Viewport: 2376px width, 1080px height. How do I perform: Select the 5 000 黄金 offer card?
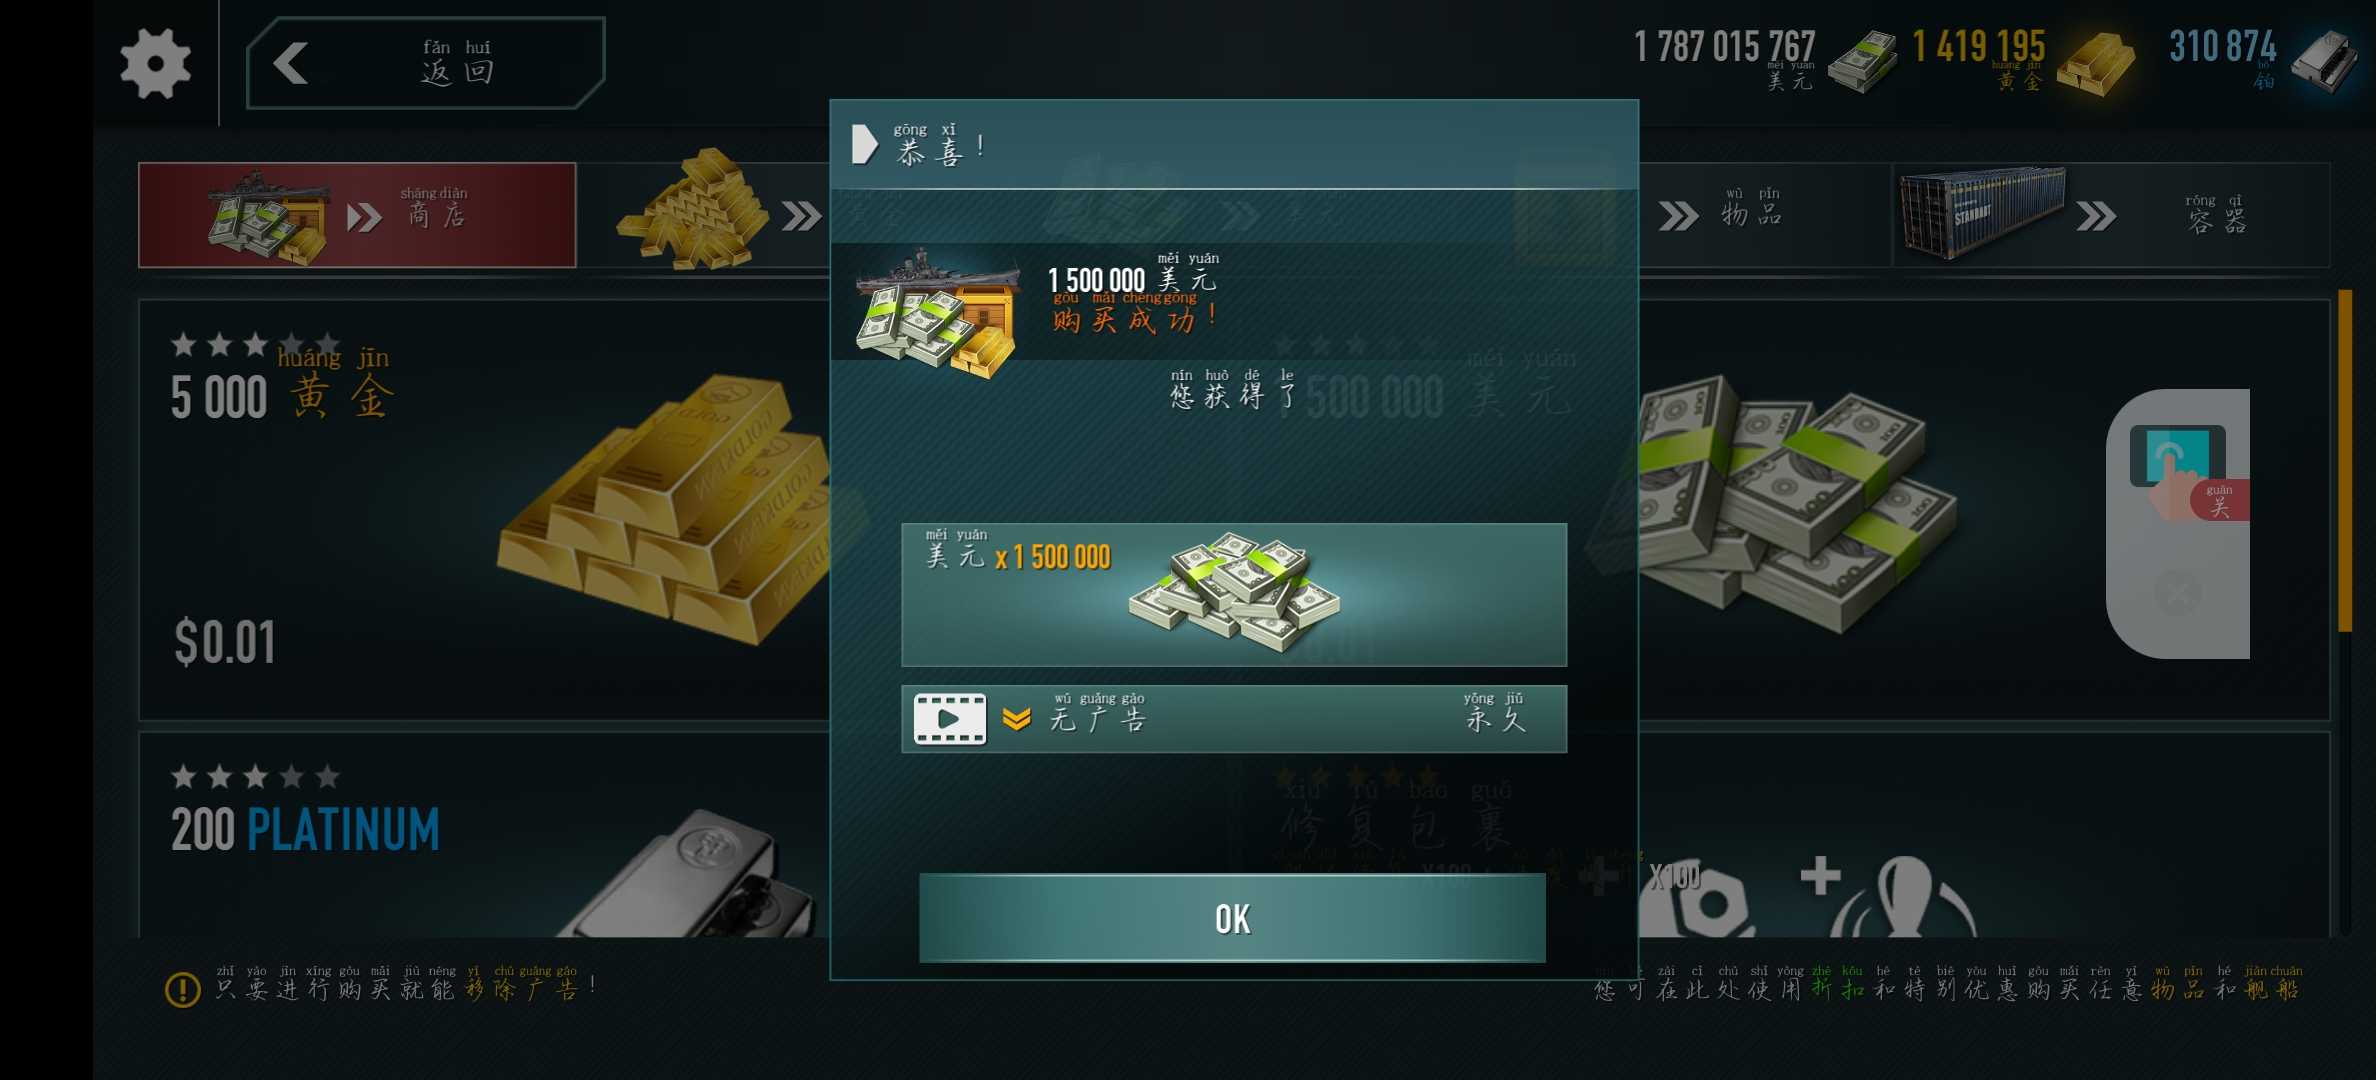484,509
